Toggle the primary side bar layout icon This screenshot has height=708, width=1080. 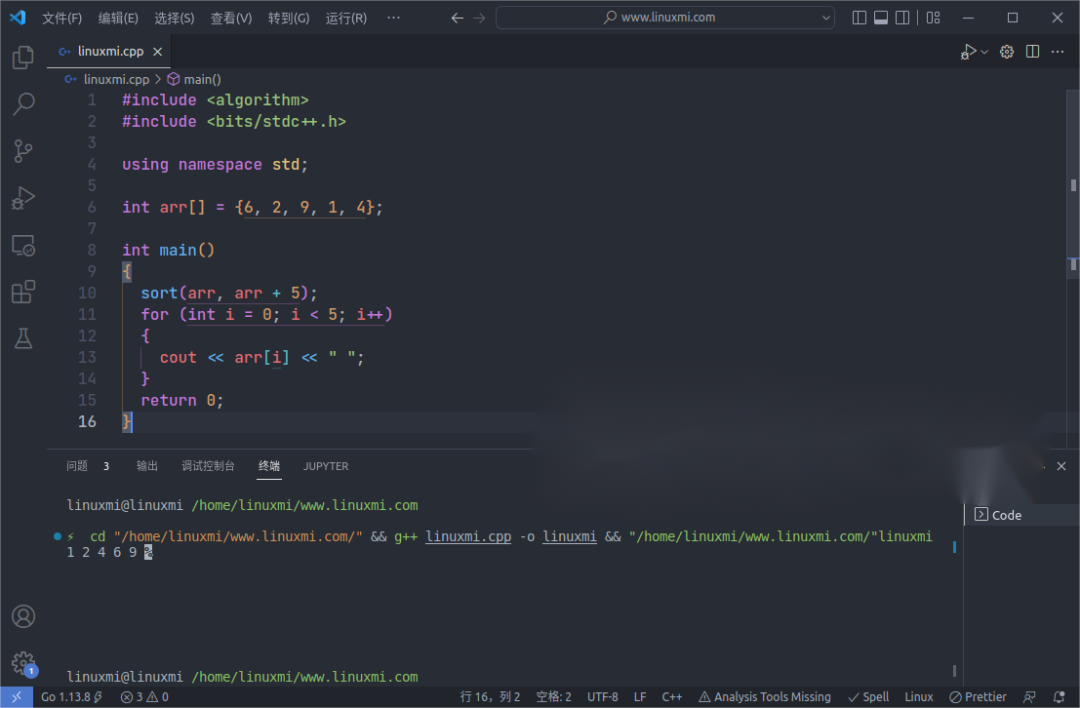(859, 18)
